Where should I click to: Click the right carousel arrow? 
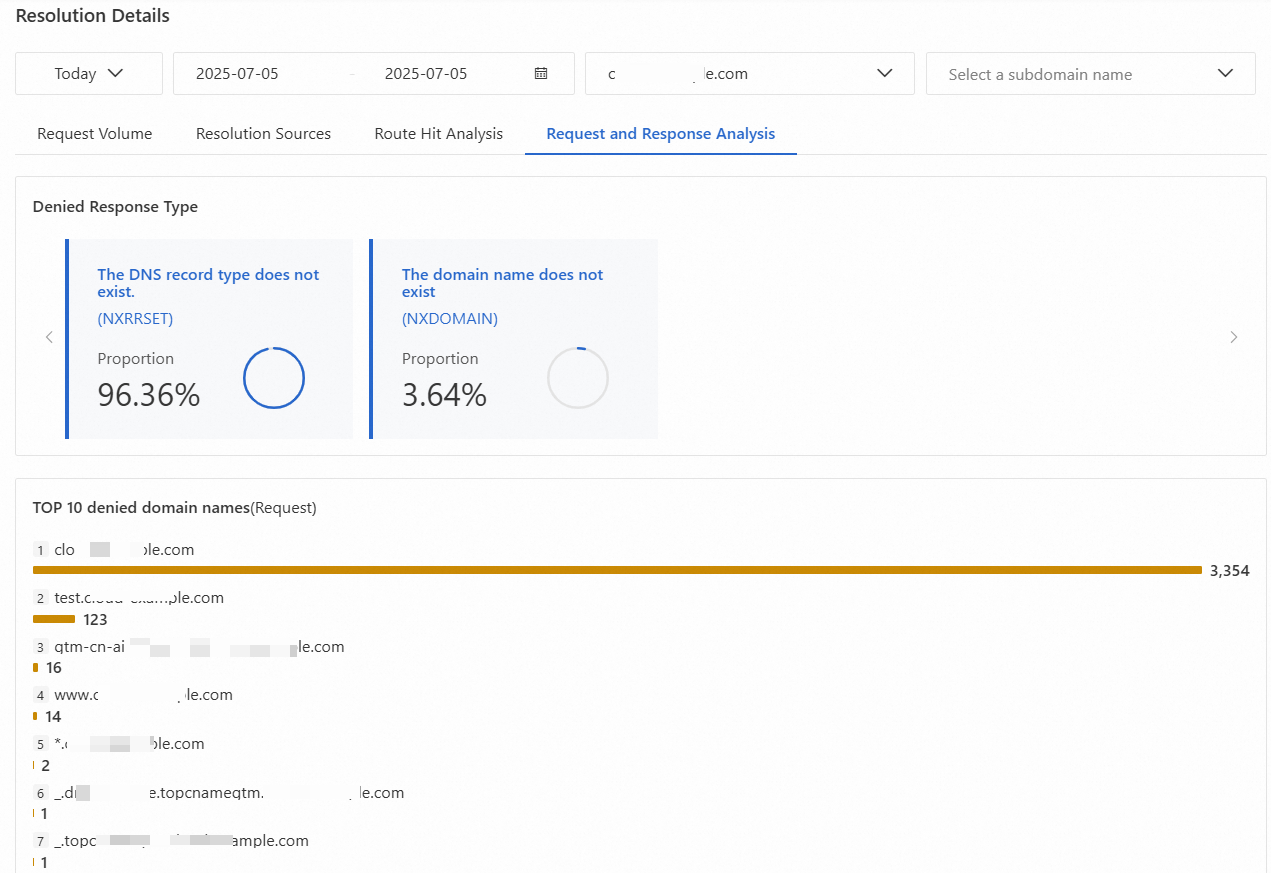click(x=1233, y=337)
